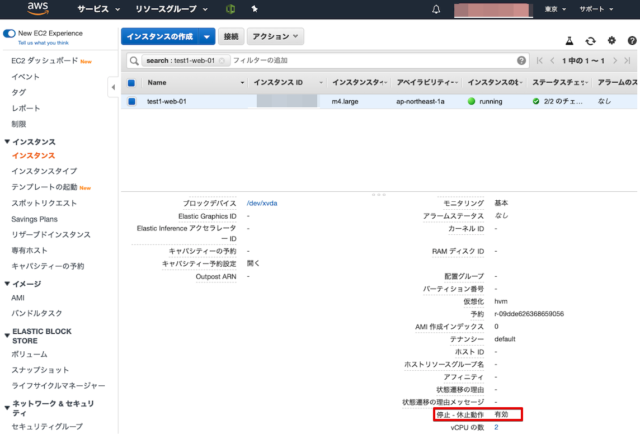Uncheck the test1-web-01 row checkbox
Screen dimensions: 640x434
pyautogui.click(x=131, y=101)
